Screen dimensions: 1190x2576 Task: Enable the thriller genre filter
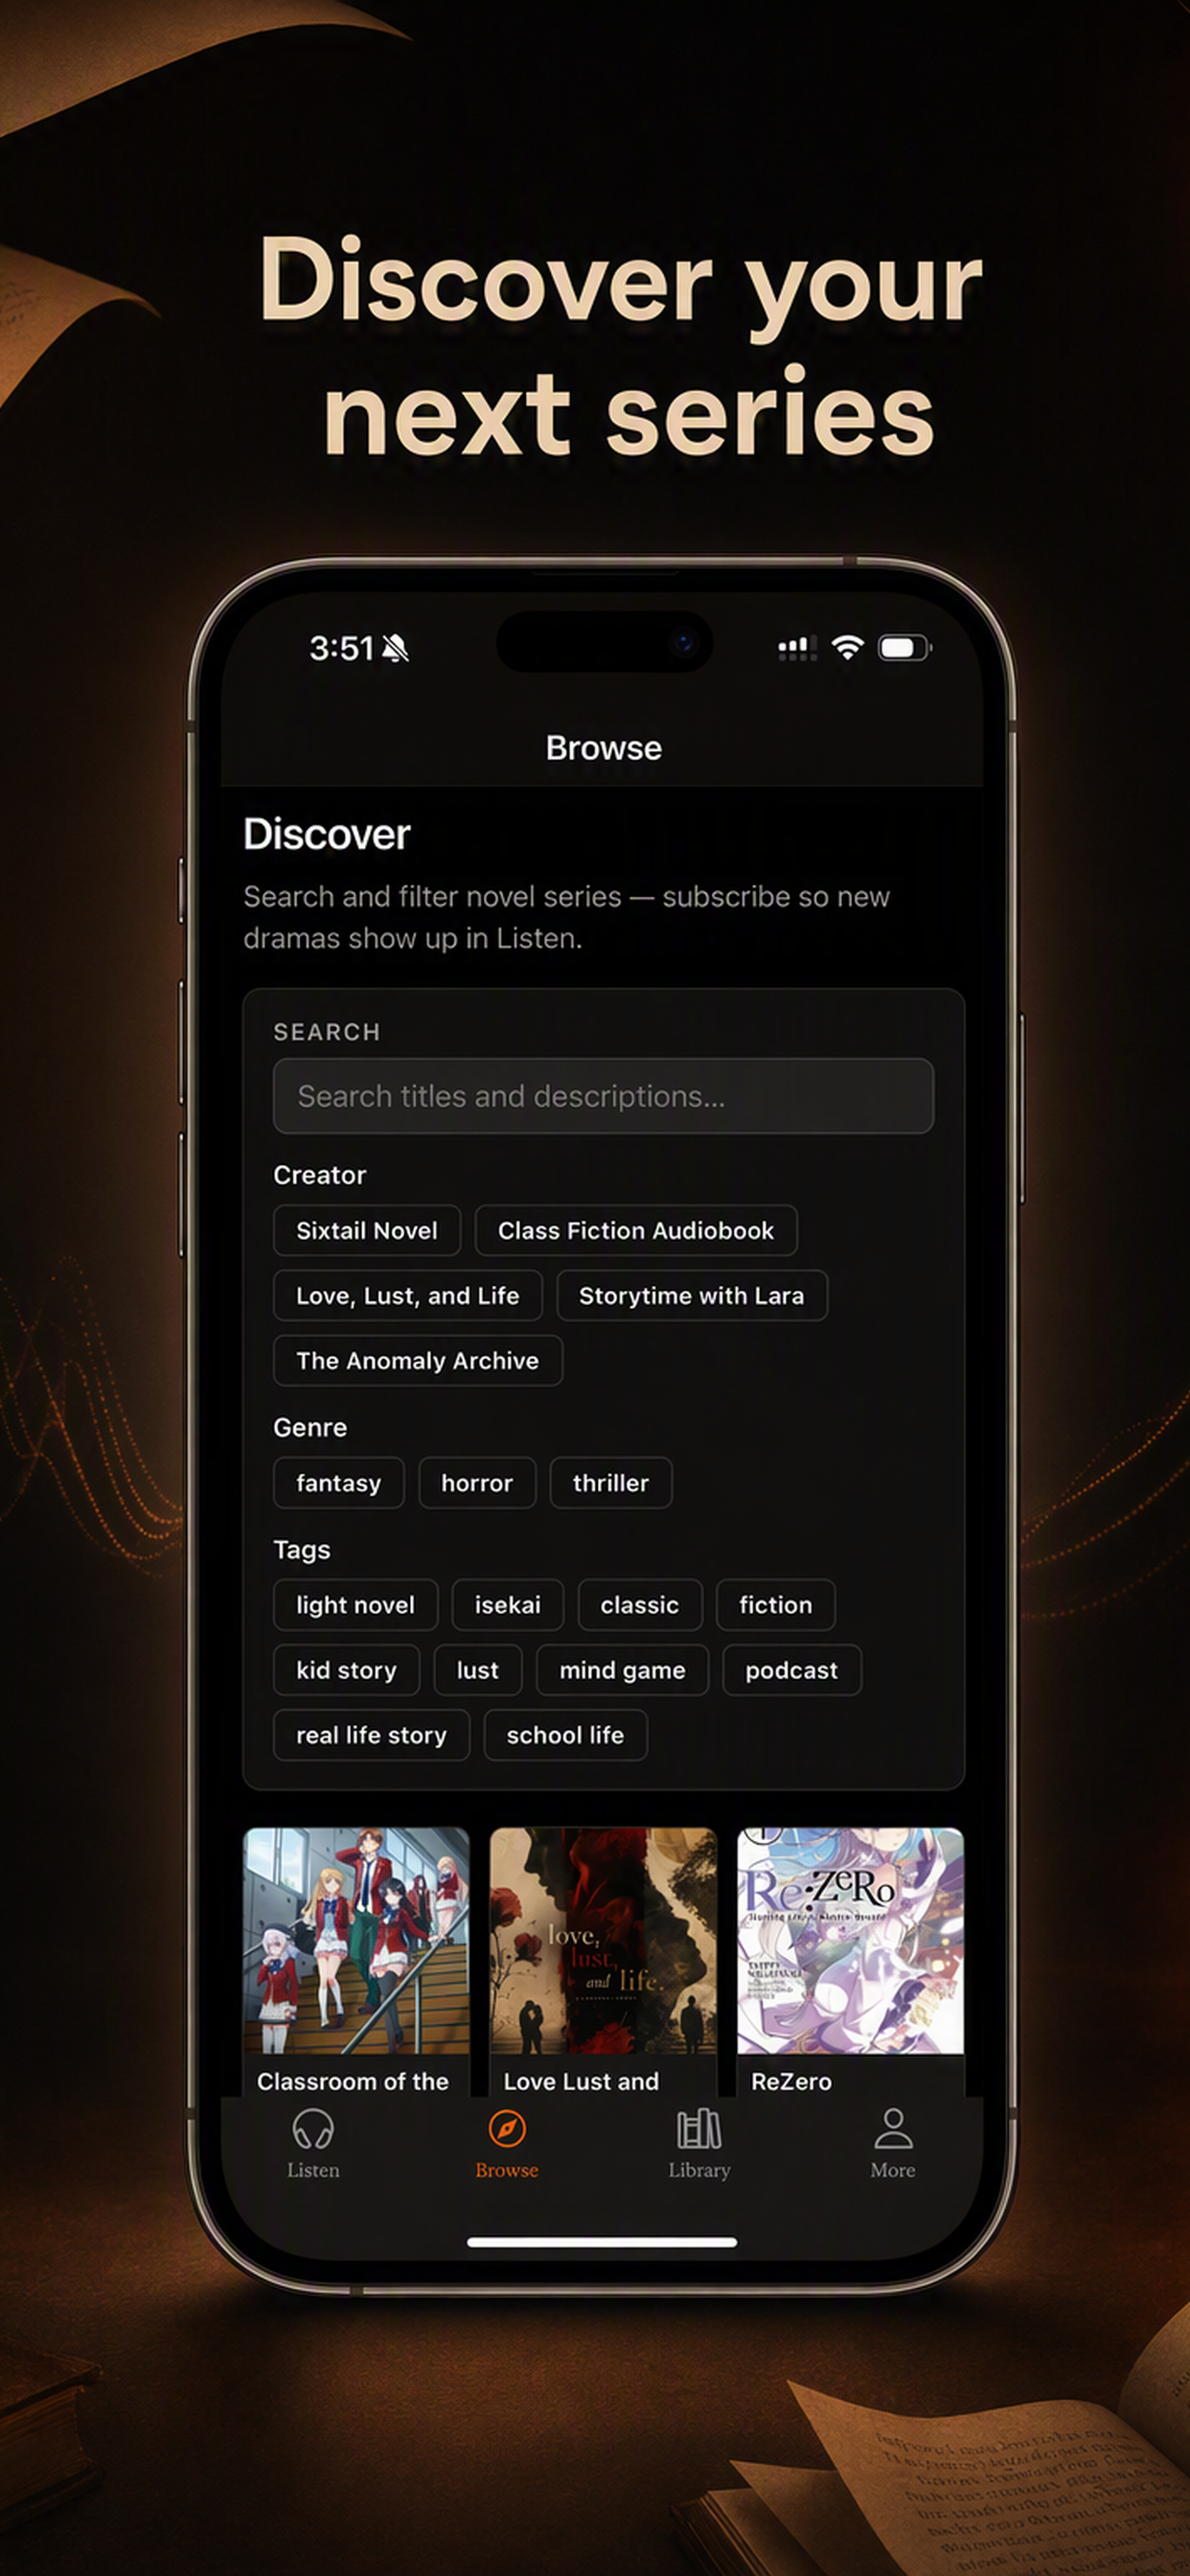click(611, 1482)
